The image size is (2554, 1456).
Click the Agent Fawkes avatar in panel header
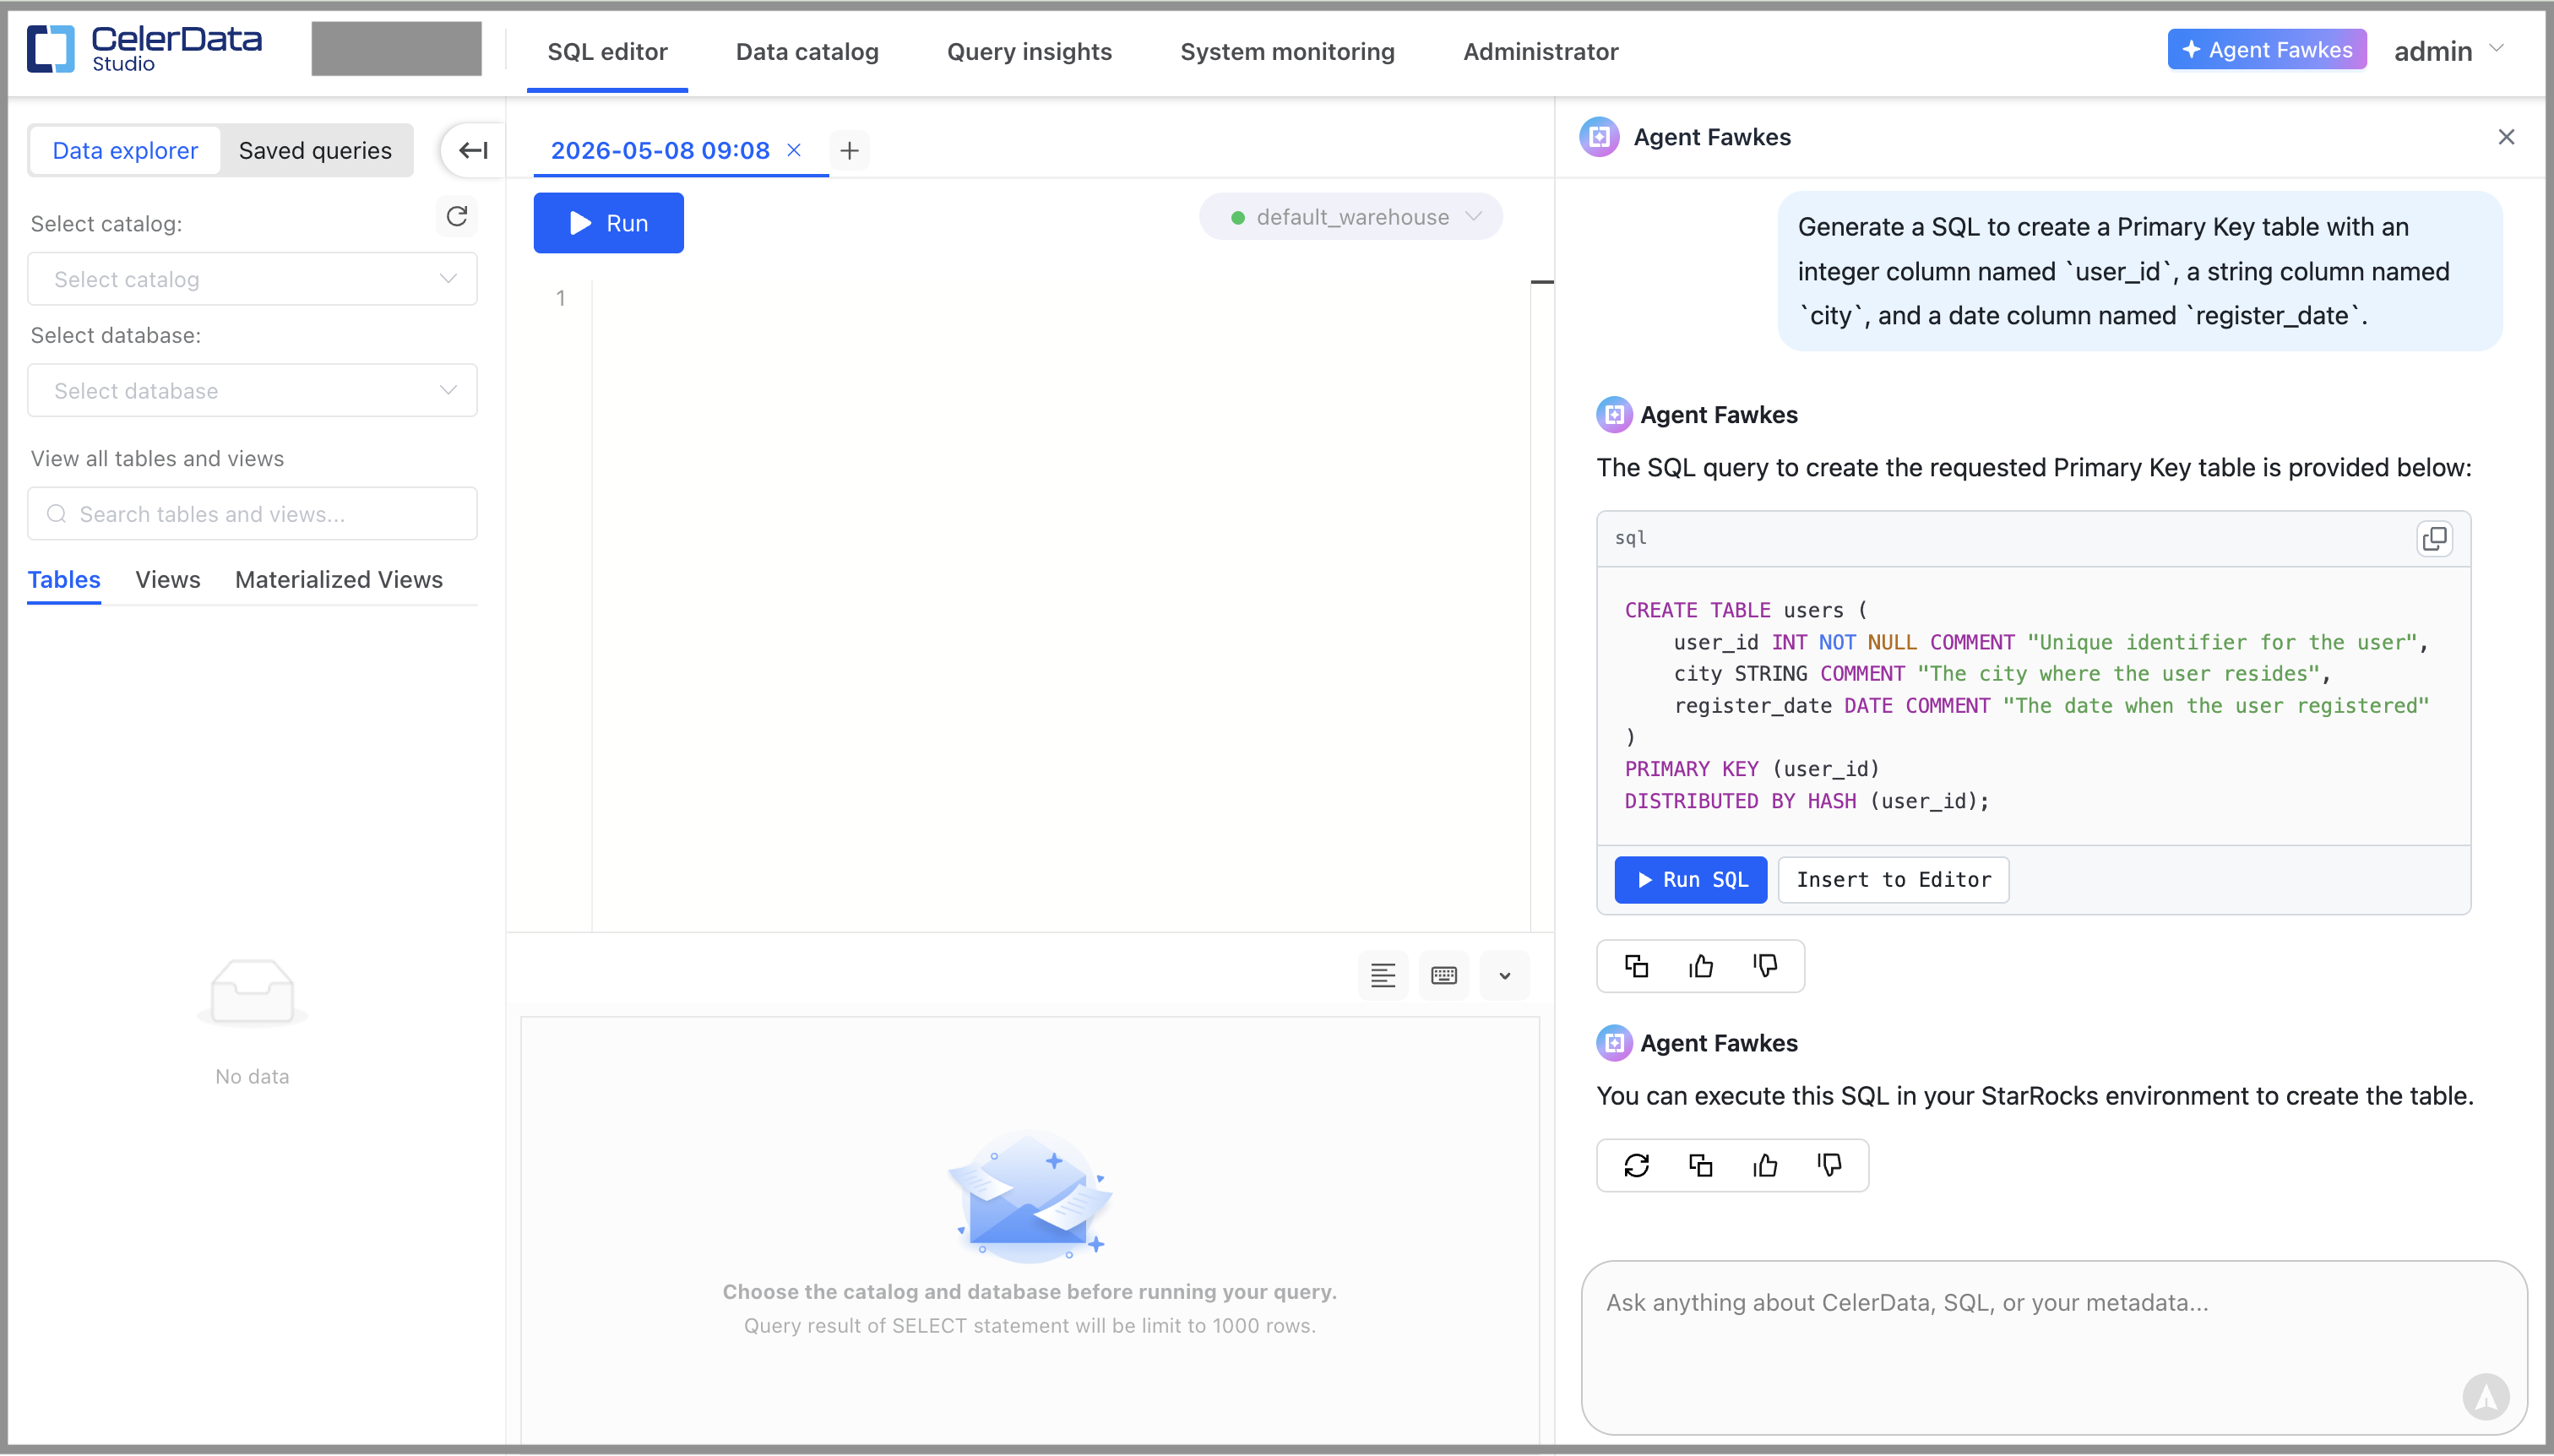[x=1599, y=137]
